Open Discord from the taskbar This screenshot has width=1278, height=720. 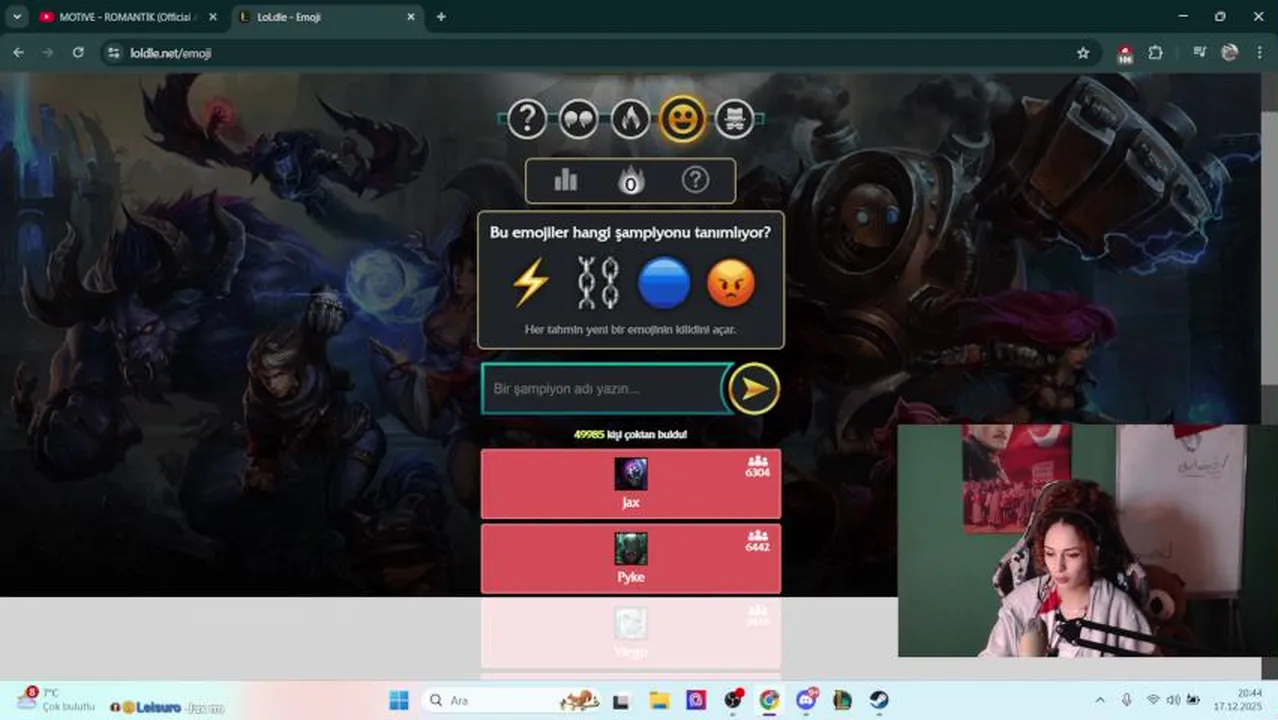806,700
